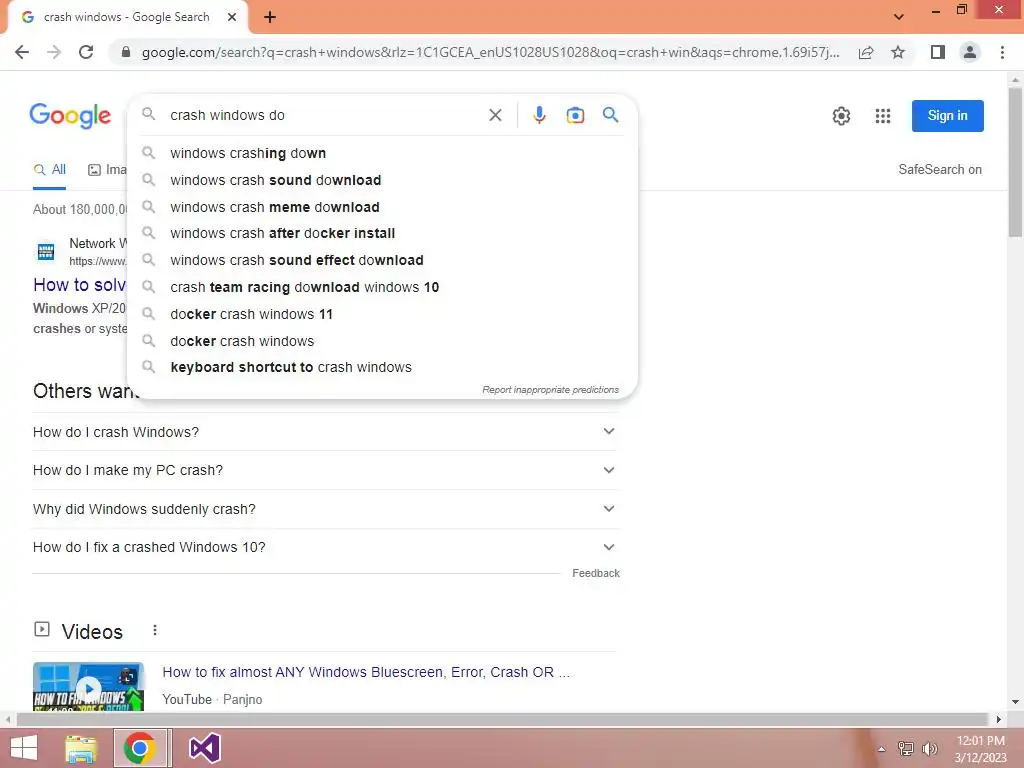The width and height of the screenshot is (1024, 768).
Task: Click the vertical page scrollbar
Action: [1015, 163]
